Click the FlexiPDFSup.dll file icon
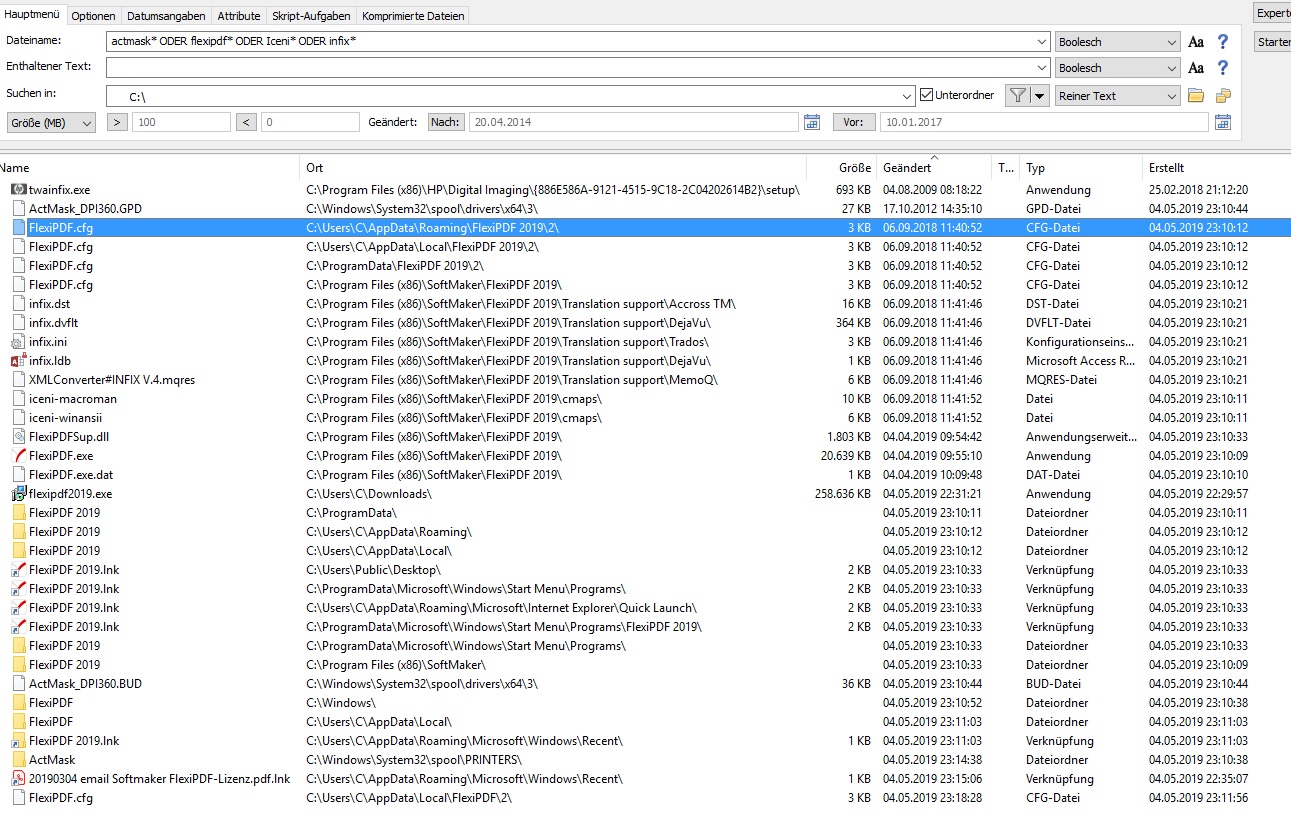The width and height of the screenshot is (1291, 824). click(x=18, y=437)
